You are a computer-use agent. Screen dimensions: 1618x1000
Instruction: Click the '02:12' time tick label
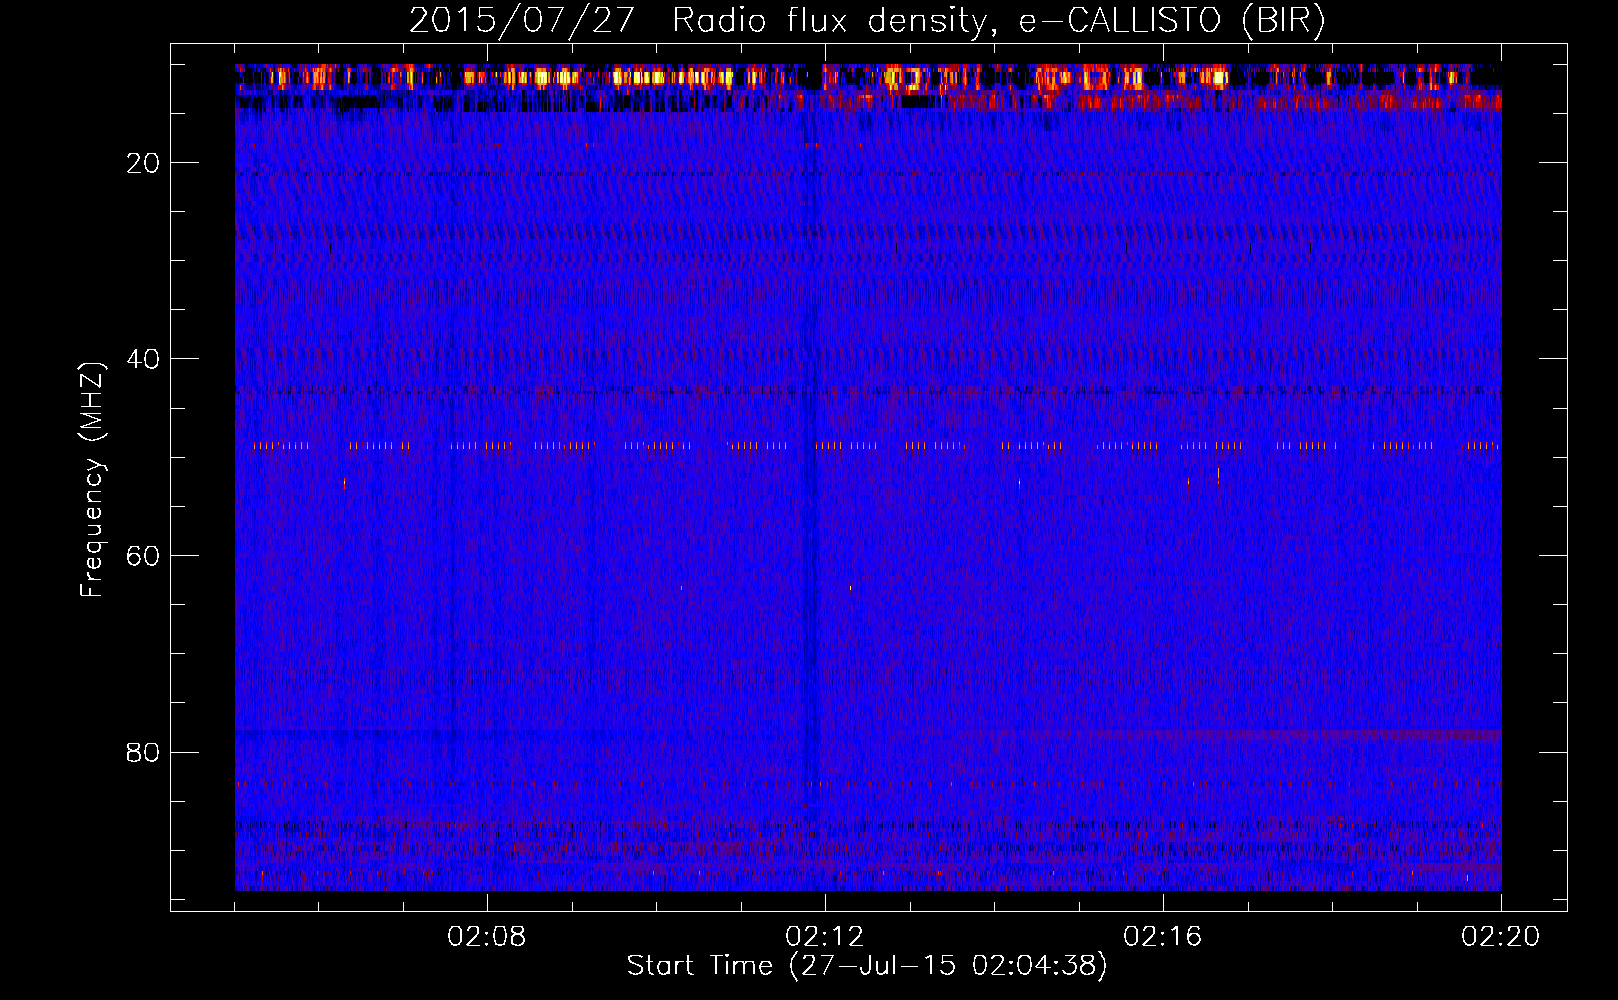[825, 937]
